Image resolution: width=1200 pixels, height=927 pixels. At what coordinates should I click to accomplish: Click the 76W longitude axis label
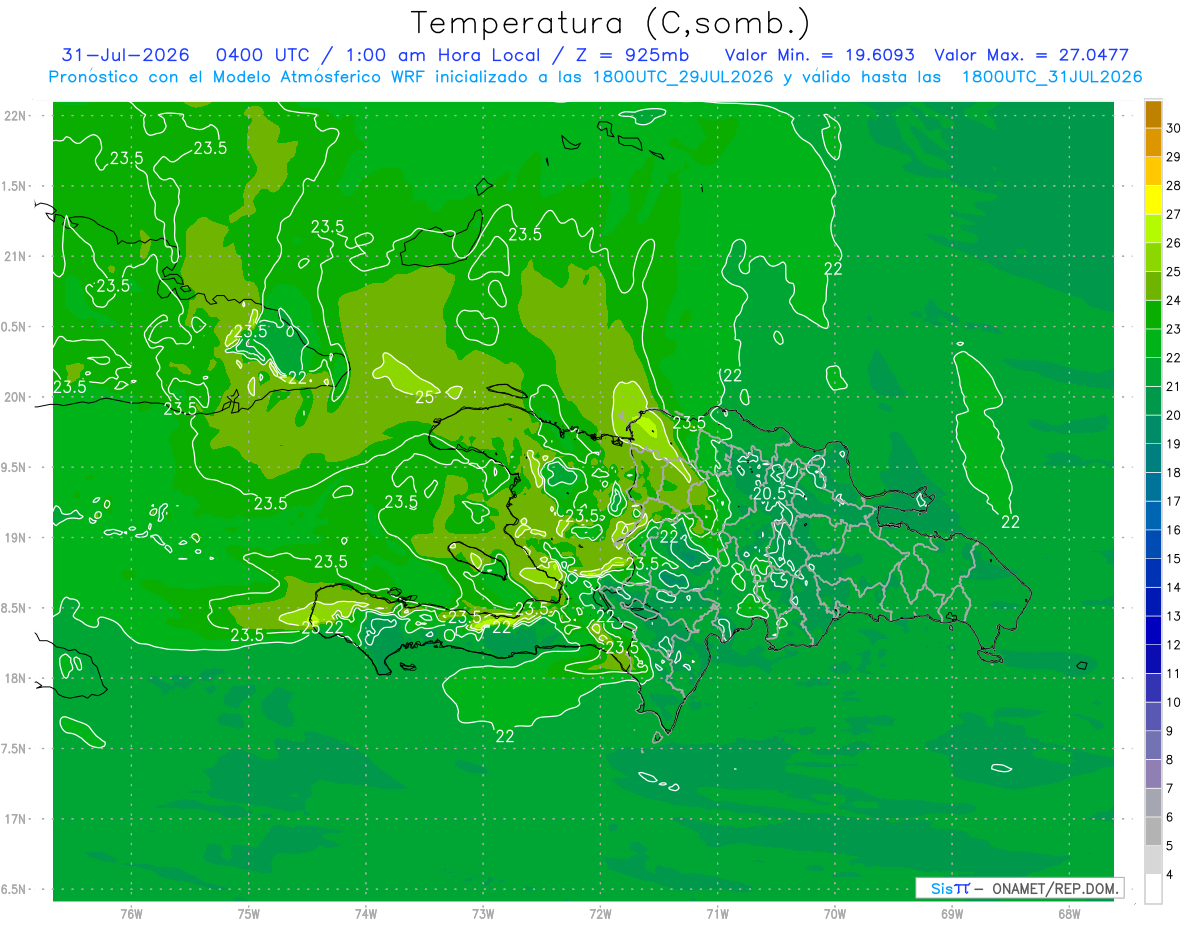click(131, 914)
